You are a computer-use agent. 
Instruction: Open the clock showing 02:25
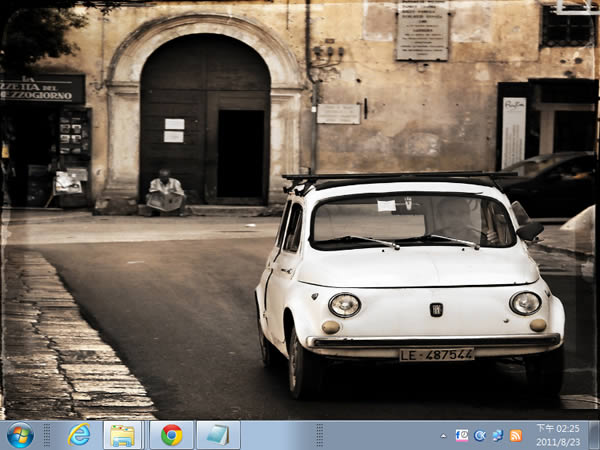coord(557,435)
